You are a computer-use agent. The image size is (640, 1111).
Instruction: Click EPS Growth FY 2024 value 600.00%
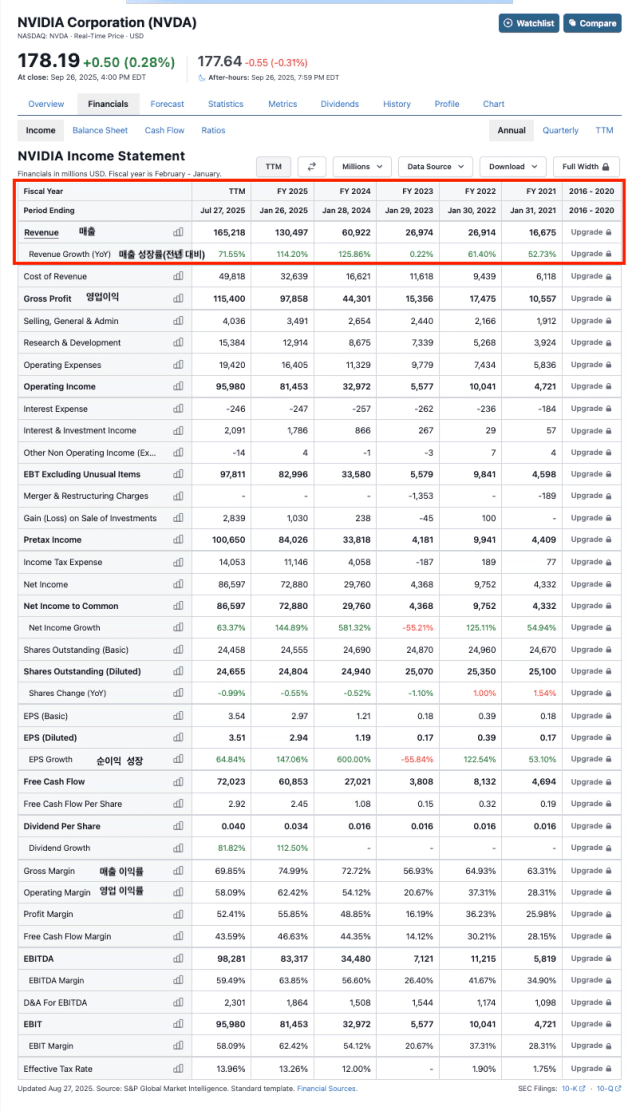pos(353,760)
